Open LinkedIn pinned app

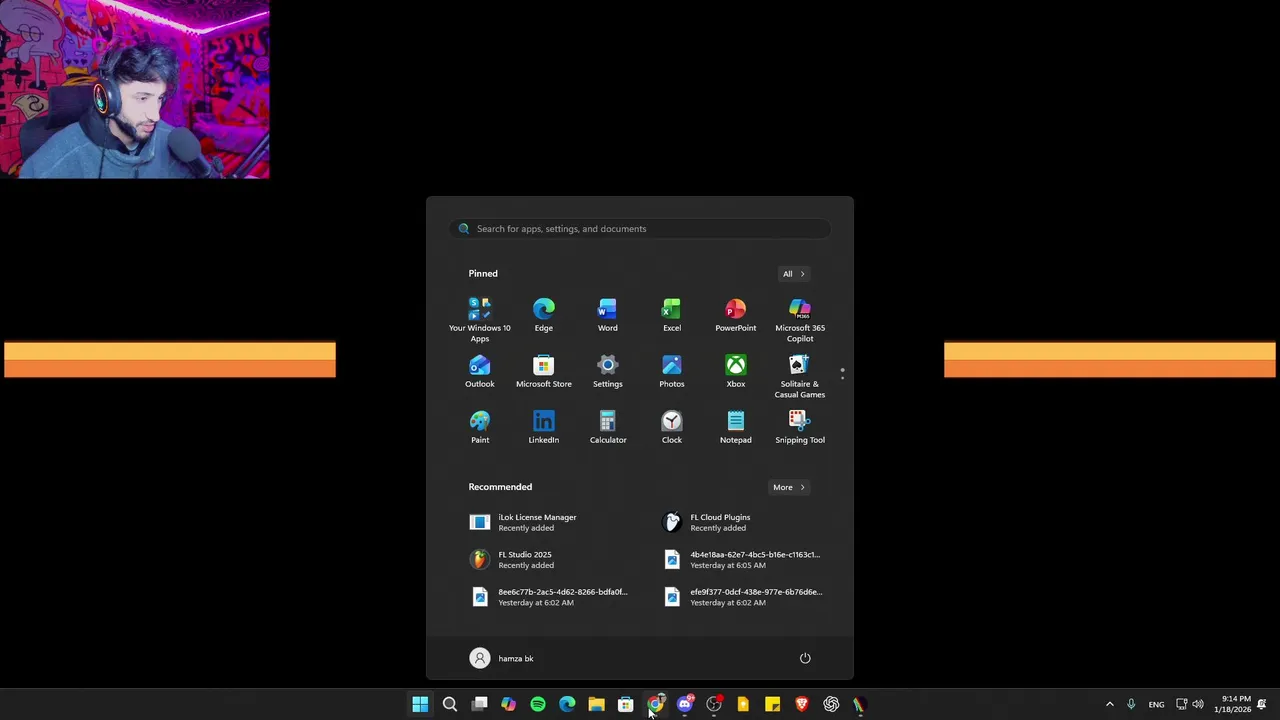[543, 427]
